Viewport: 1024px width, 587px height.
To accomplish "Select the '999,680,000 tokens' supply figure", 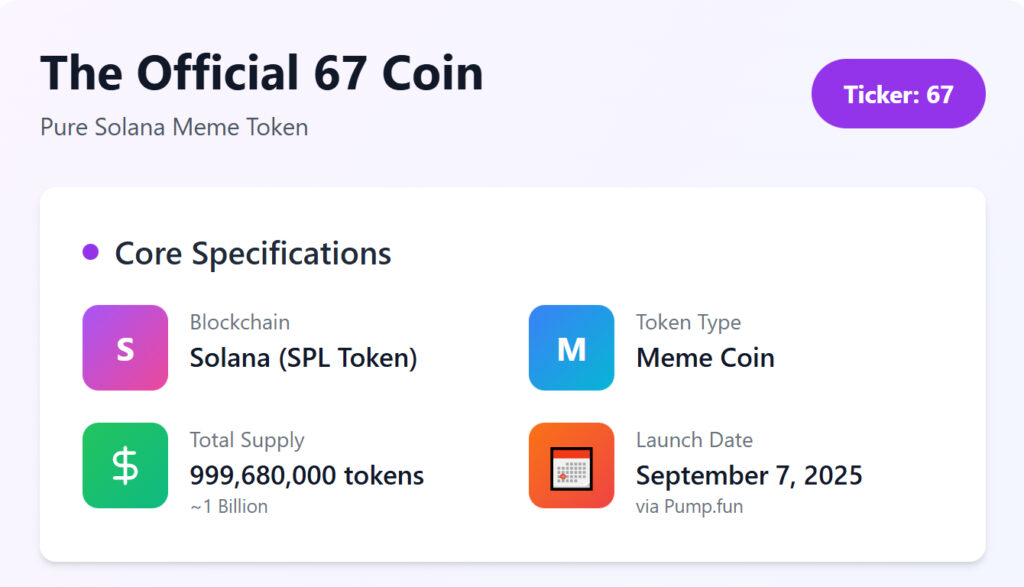I will coord(307,475).
